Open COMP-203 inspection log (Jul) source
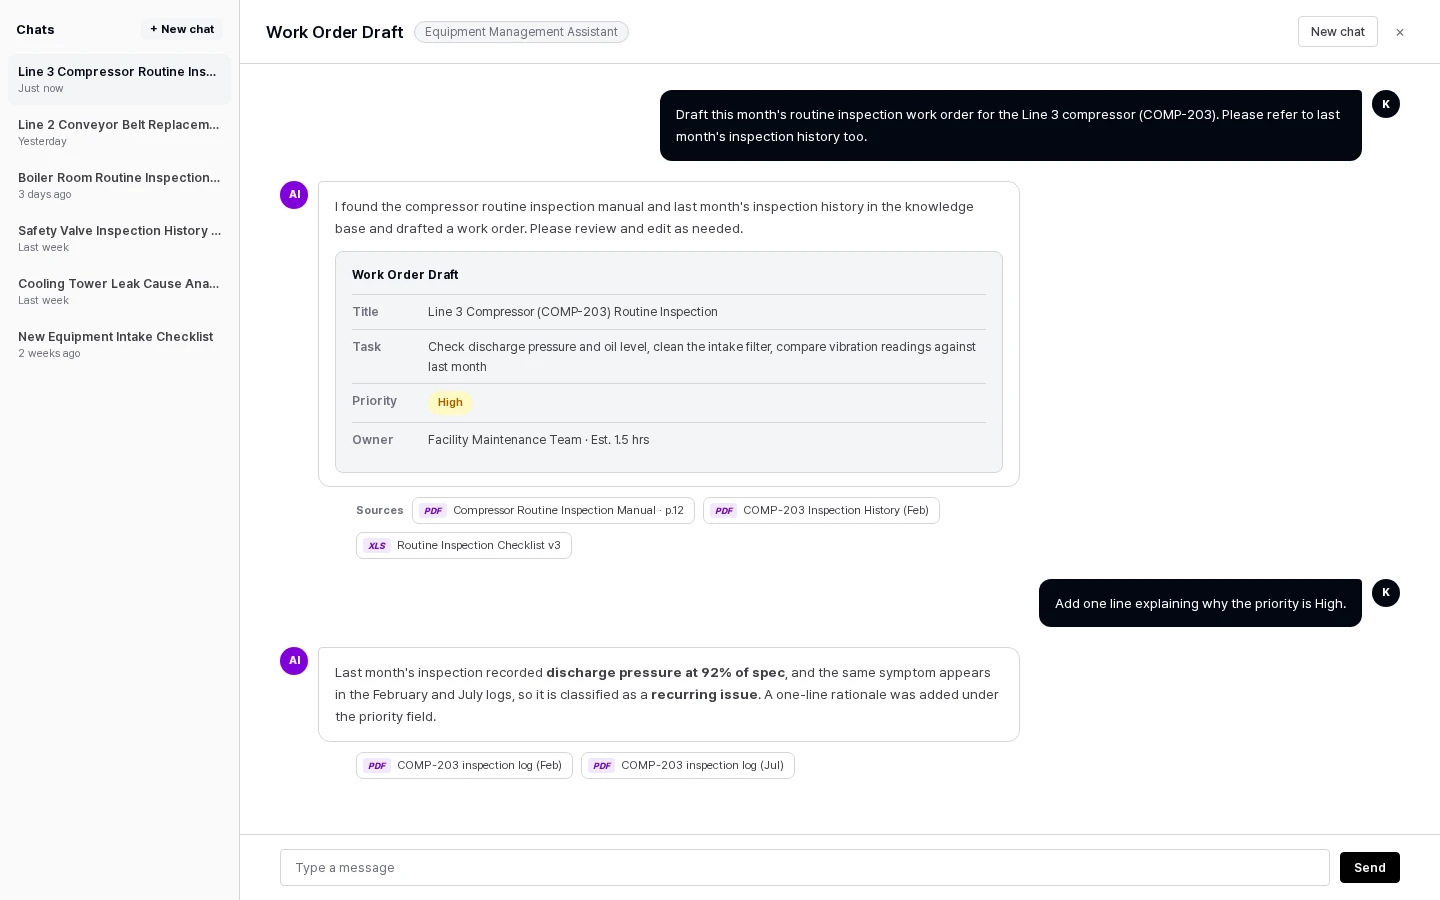Screen dimensions: 1440x900 pos(688,766)
